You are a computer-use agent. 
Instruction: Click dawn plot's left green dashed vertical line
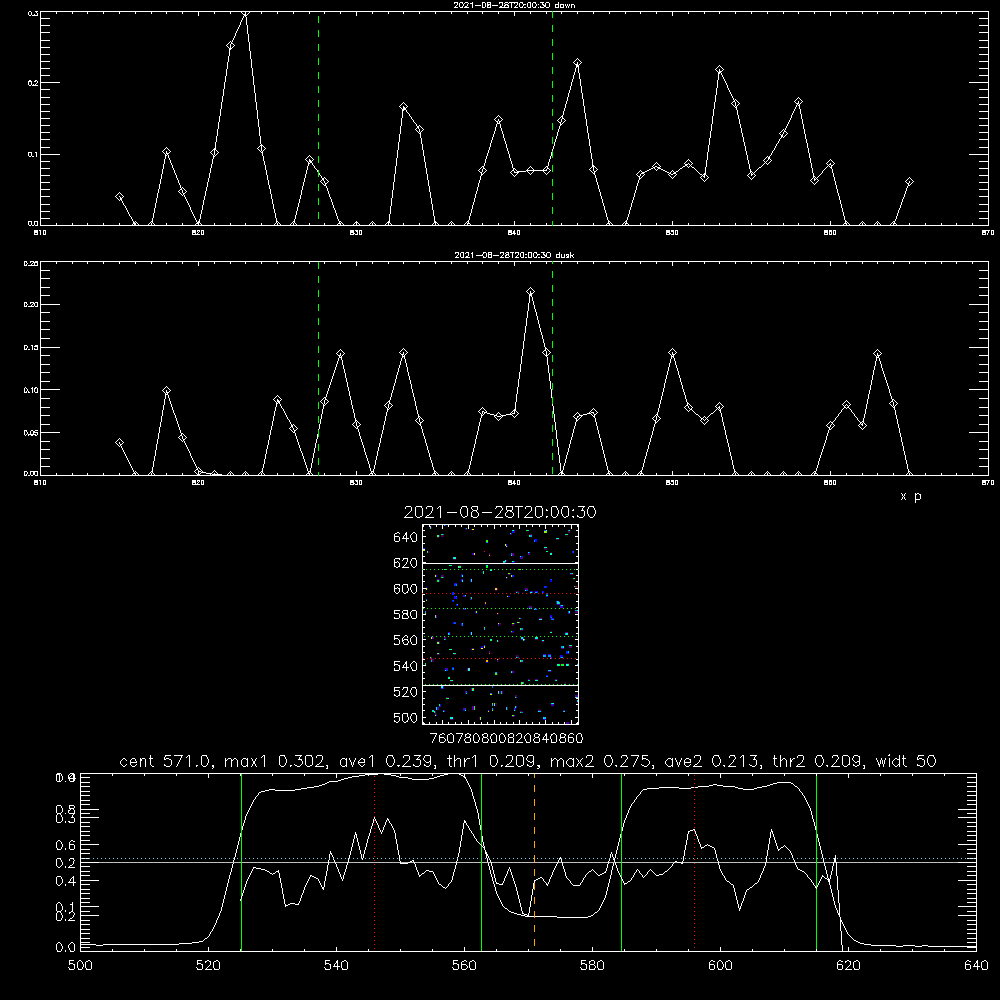pyautogui.click(x=318, y=118)
